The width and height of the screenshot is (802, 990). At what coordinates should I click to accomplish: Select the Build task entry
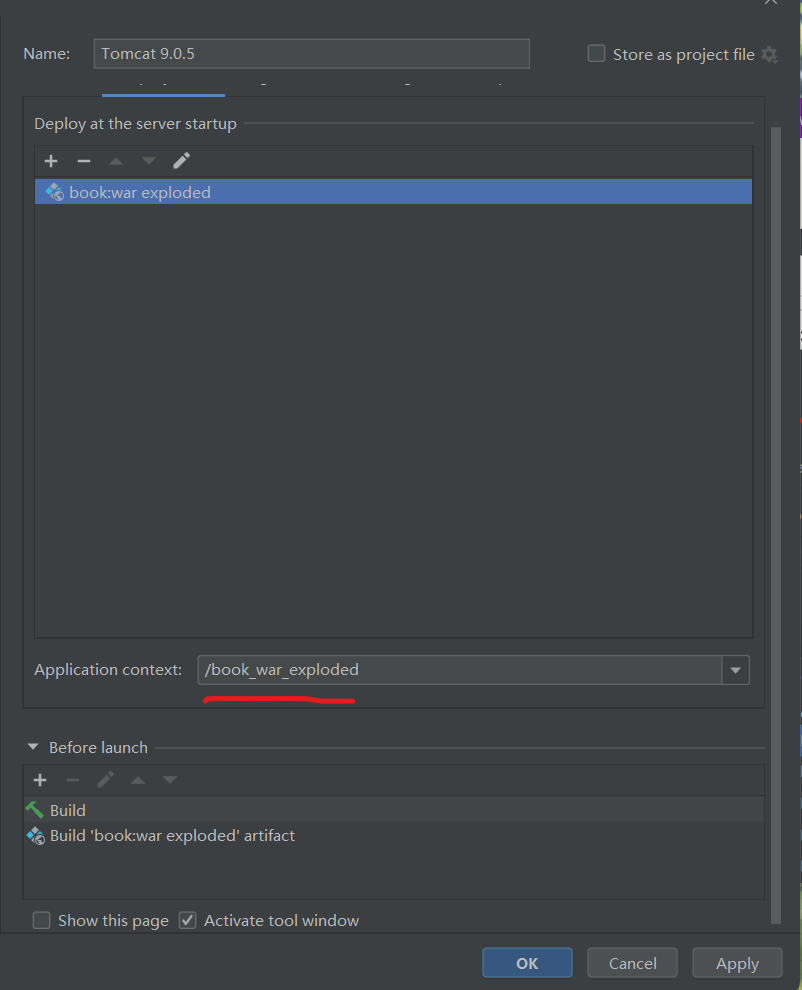pos(67,810)
